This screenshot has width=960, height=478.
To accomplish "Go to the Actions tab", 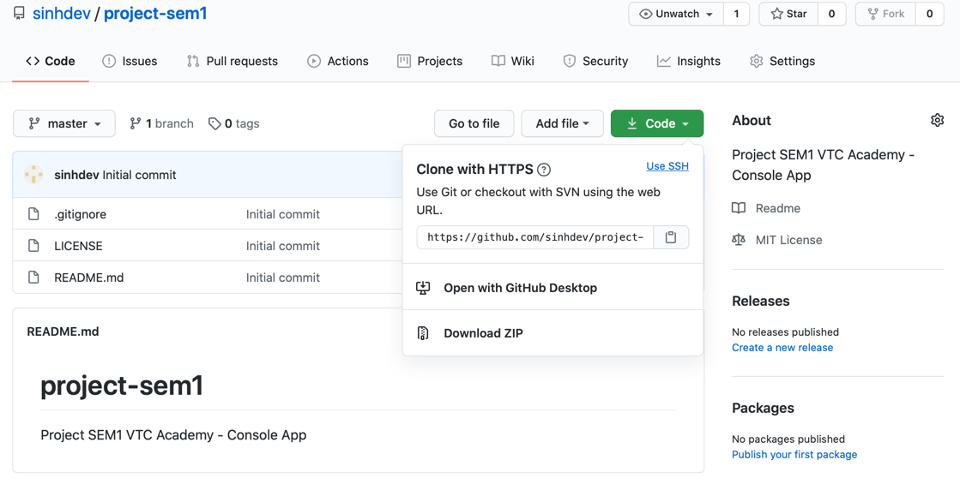I will pos(338,61).
